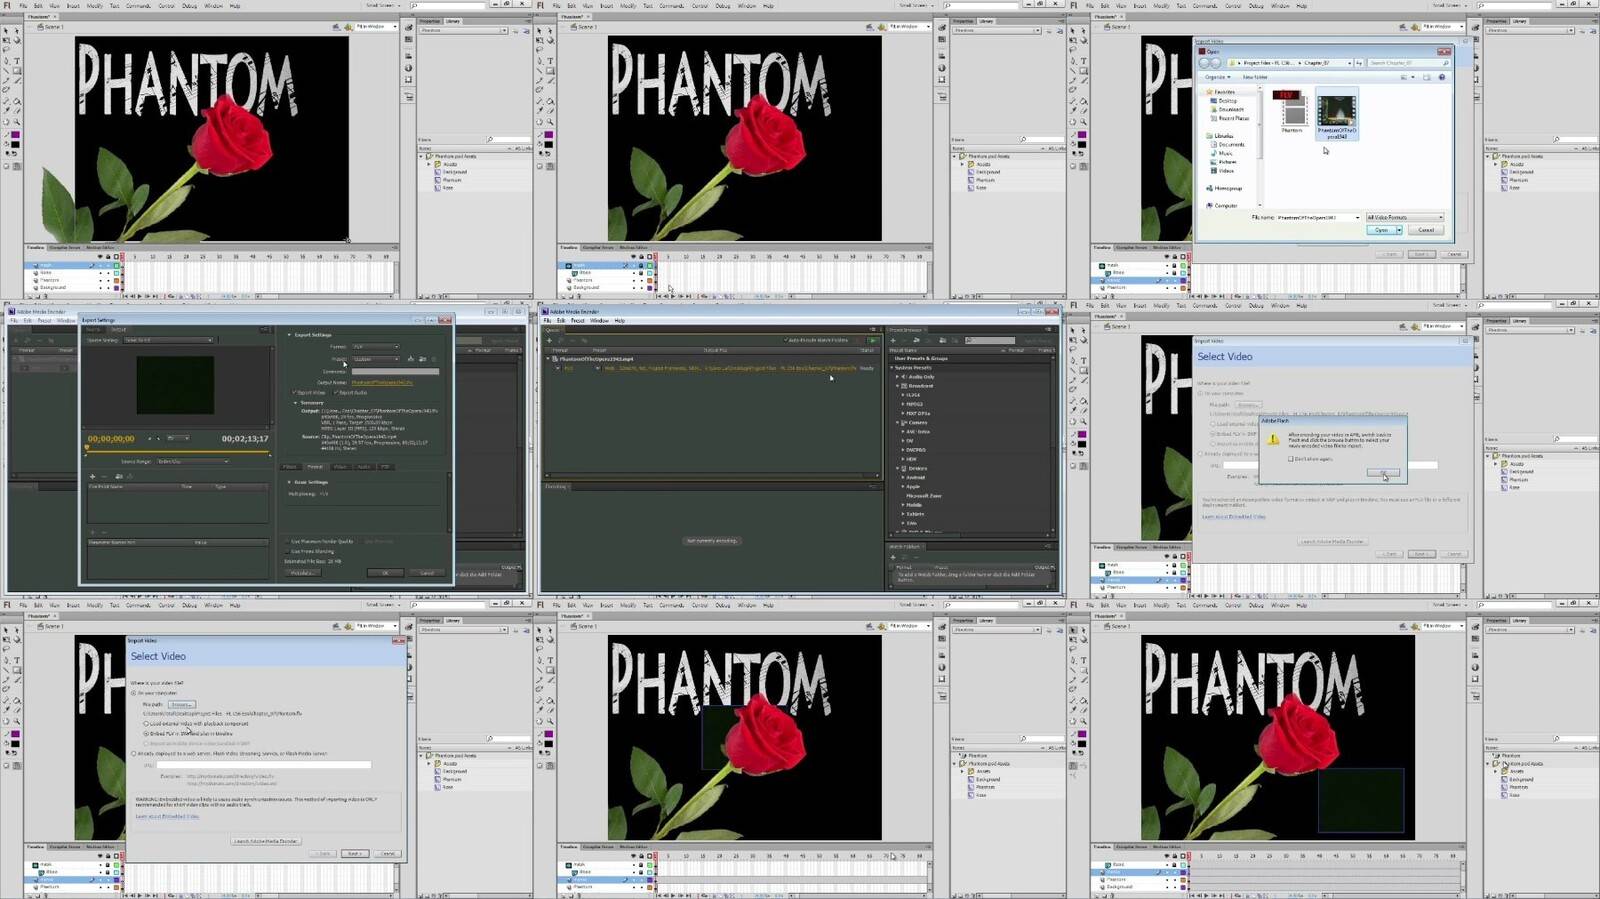Click Next in the bottom-left Select Video dialog
Screen dimensions: 1600x899
pos(355,853)
